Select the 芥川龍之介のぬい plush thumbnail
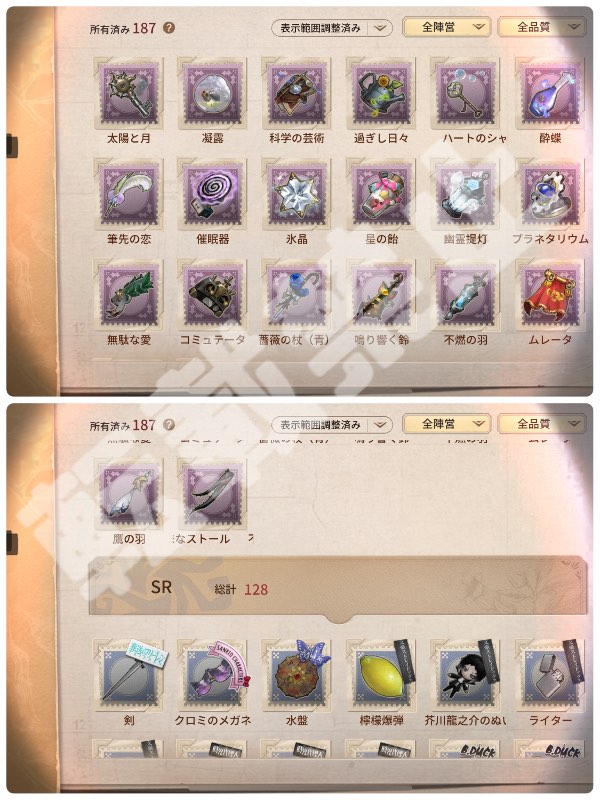The image size is (600, 800). (x=465, y=674)
